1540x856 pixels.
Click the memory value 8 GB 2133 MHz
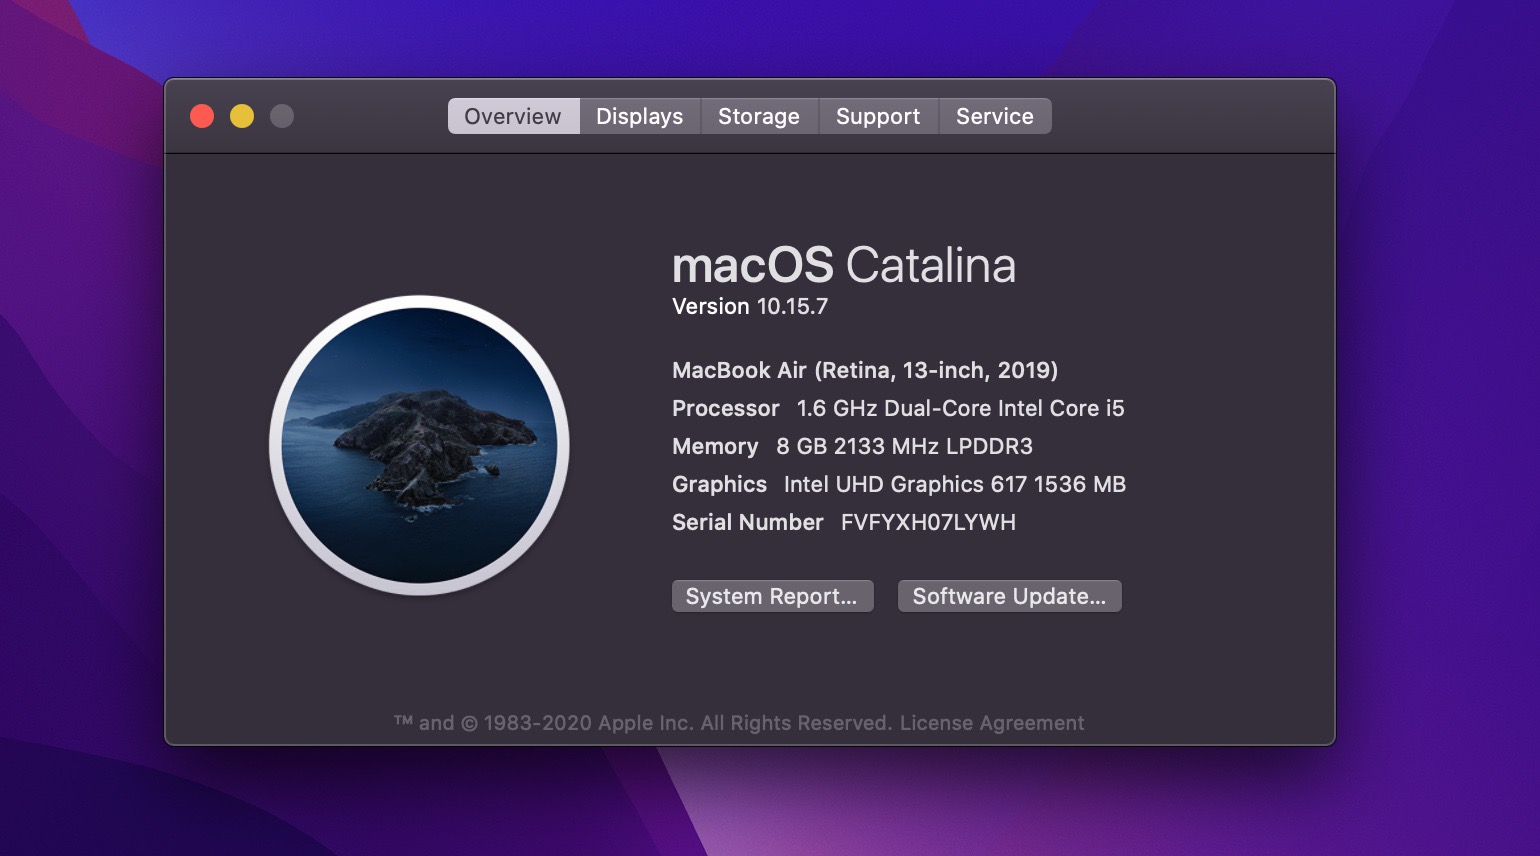tap(904, 446)
